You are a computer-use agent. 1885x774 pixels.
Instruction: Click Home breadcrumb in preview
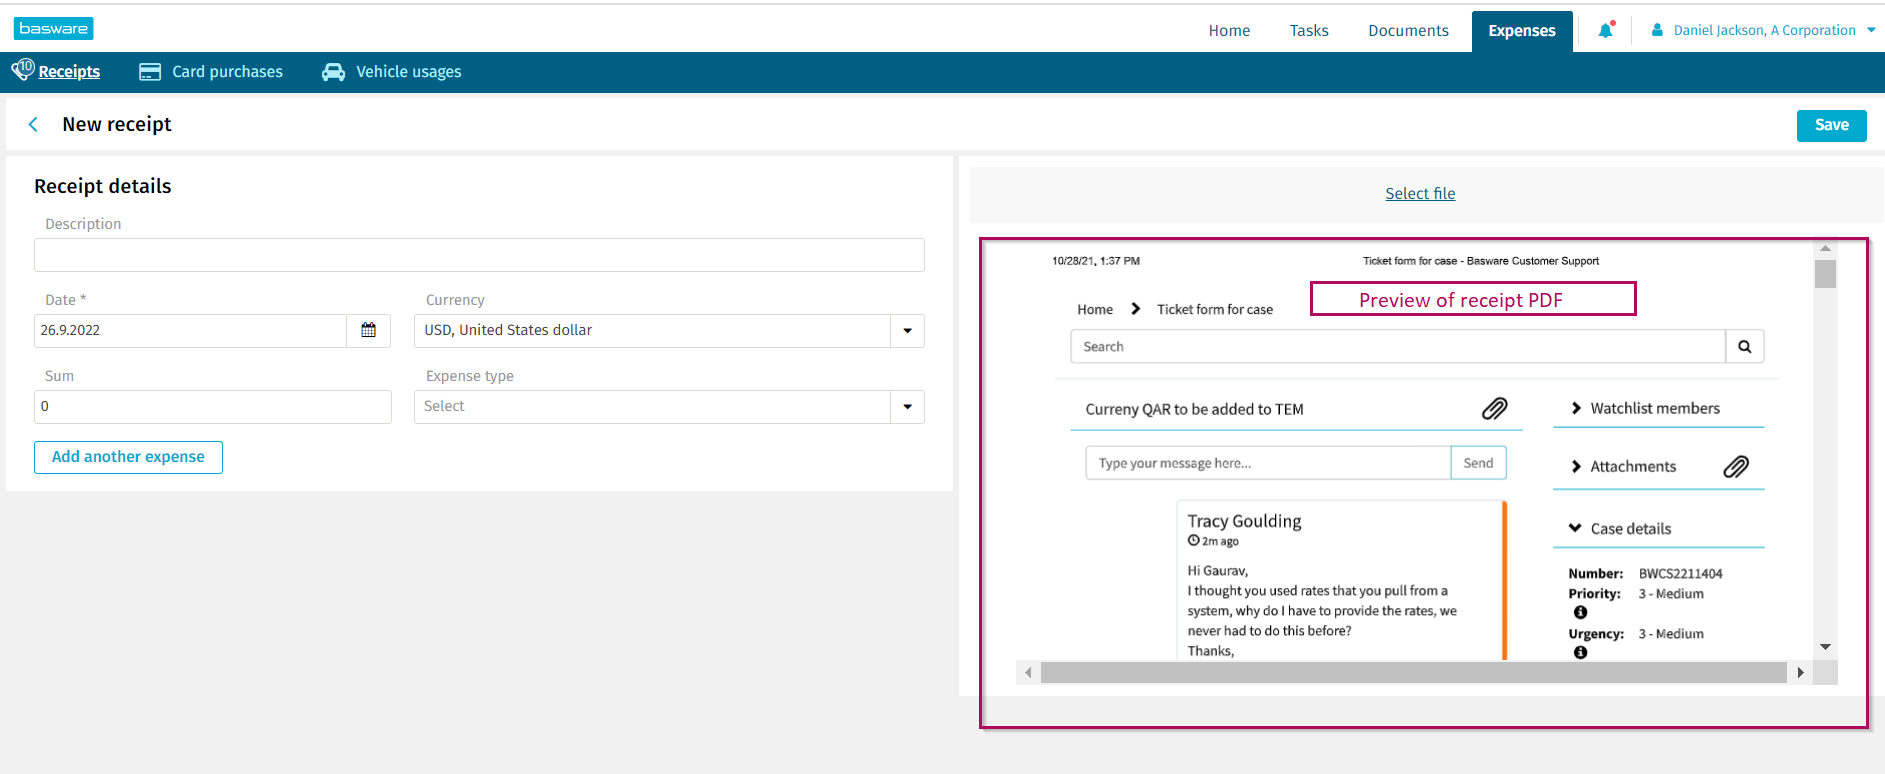[x=1095, y=309]
